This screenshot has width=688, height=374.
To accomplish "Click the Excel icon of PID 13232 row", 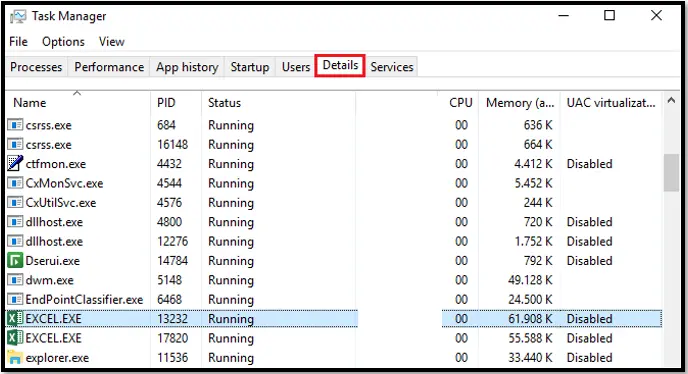I will (x=15, y=319).
